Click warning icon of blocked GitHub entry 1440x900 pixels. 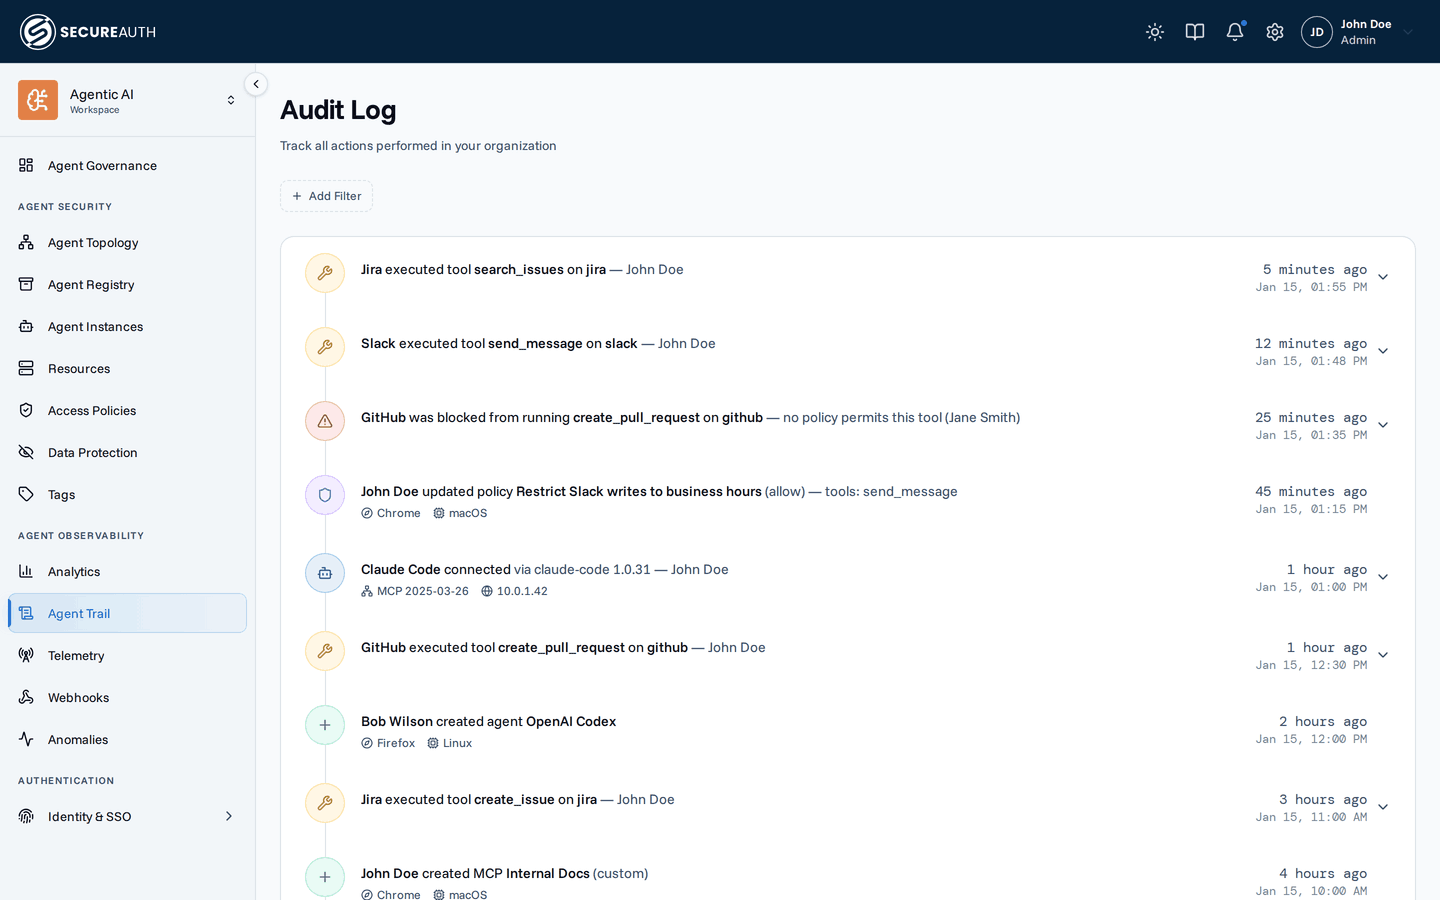click(x=325, y=421)
